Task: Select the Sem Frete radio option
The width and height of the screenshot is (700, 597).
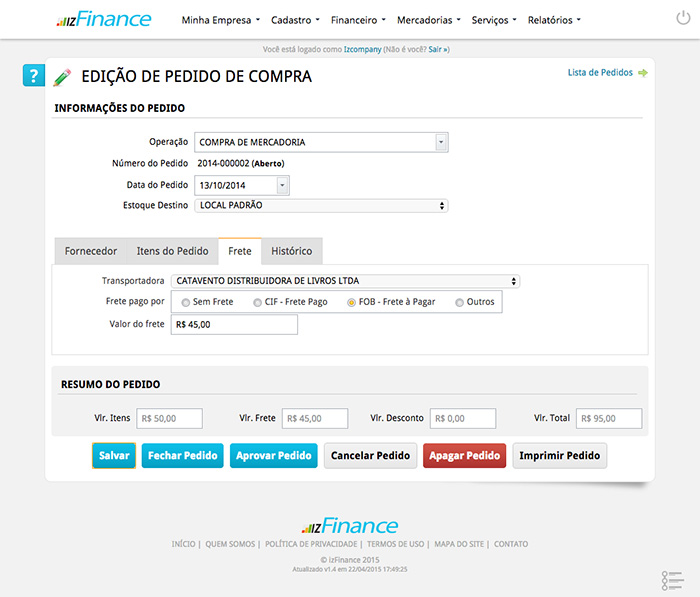Action: (186, 302)
